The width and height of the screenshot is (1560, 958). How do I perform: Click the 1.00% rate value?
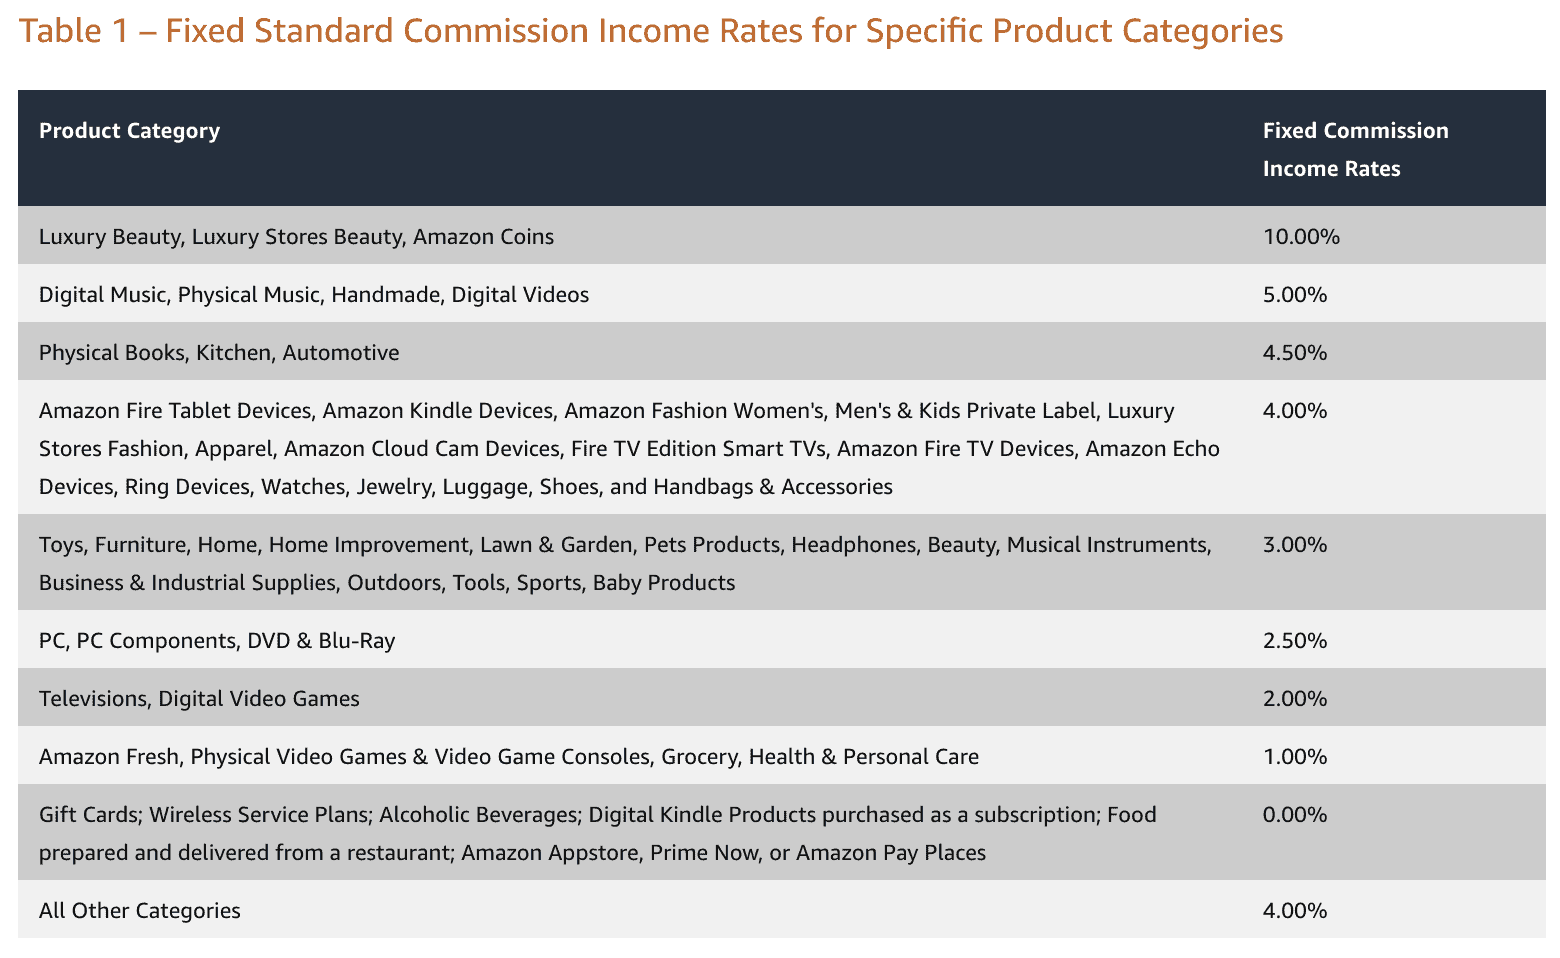point(1295,757)
